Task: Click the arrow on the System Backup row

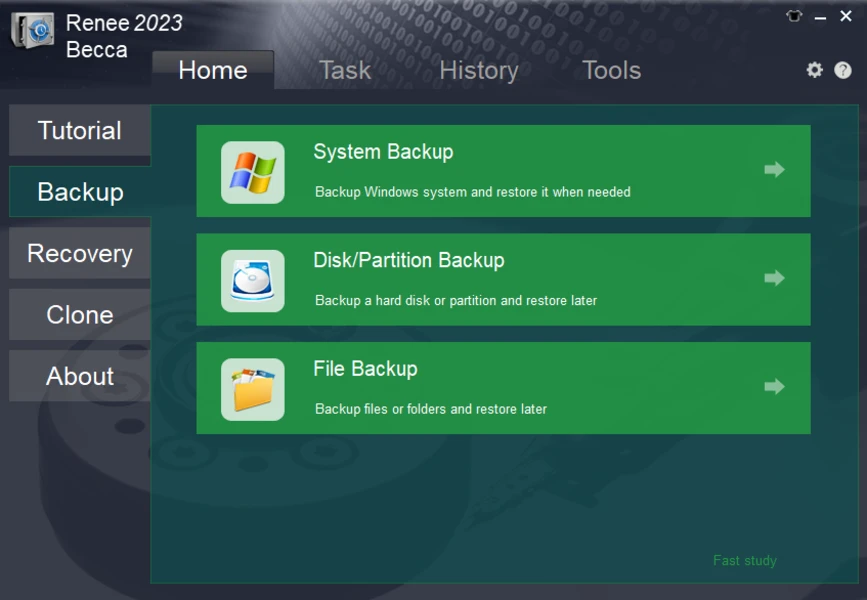Action: [x=774, y=169]
